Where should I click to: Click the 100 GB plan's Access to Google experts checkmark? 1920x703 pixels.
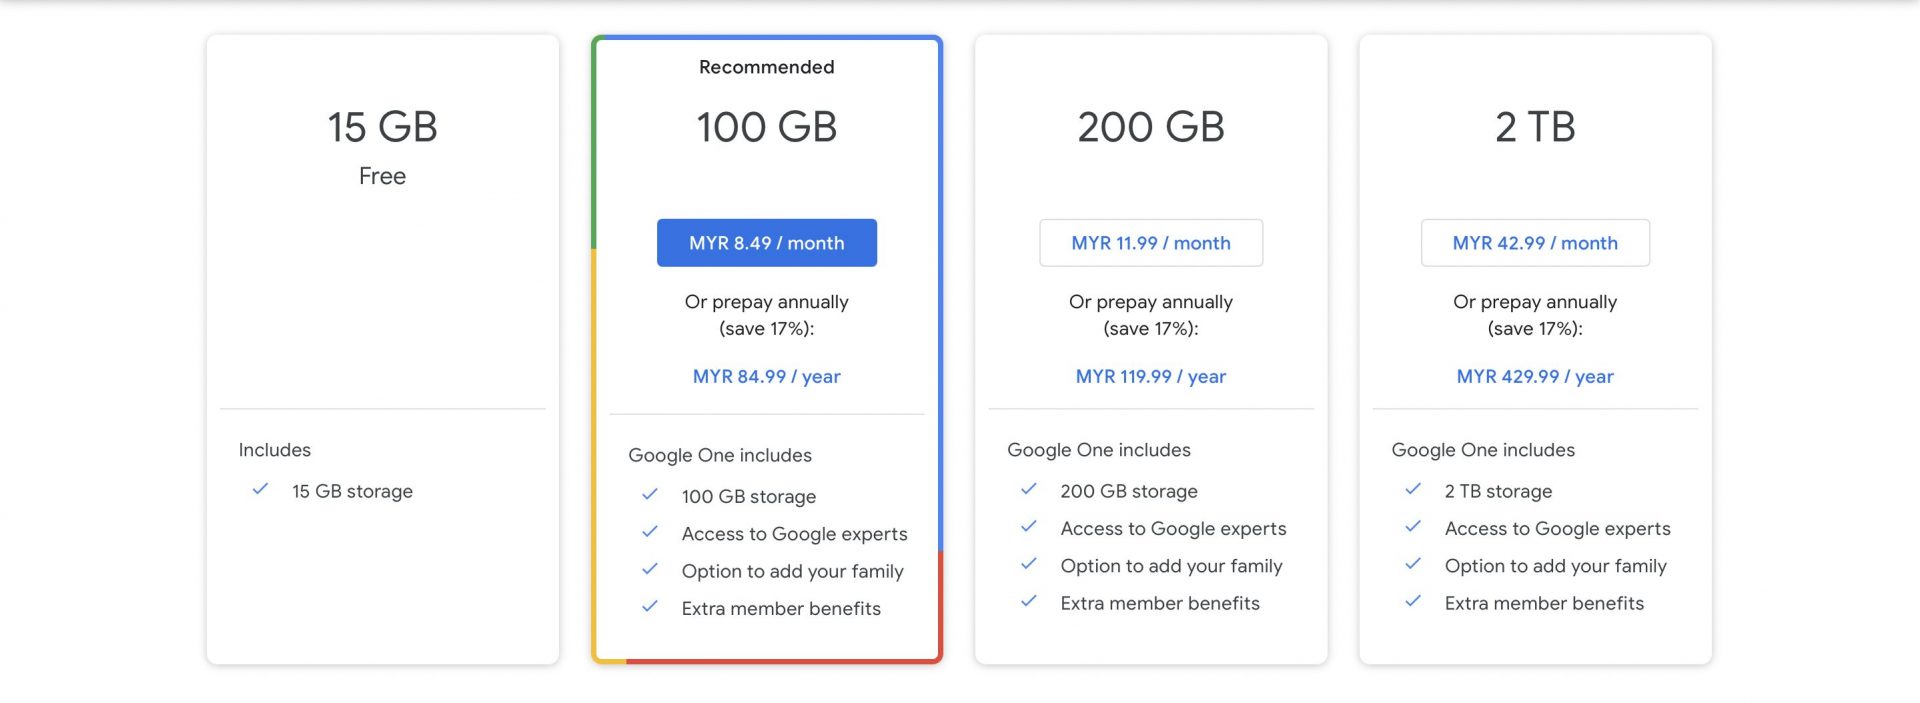650,532
